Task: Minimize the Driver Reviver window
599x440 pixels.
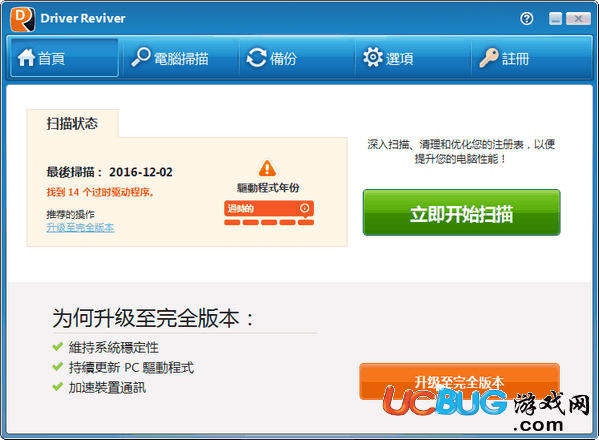Action: [555, 18]
